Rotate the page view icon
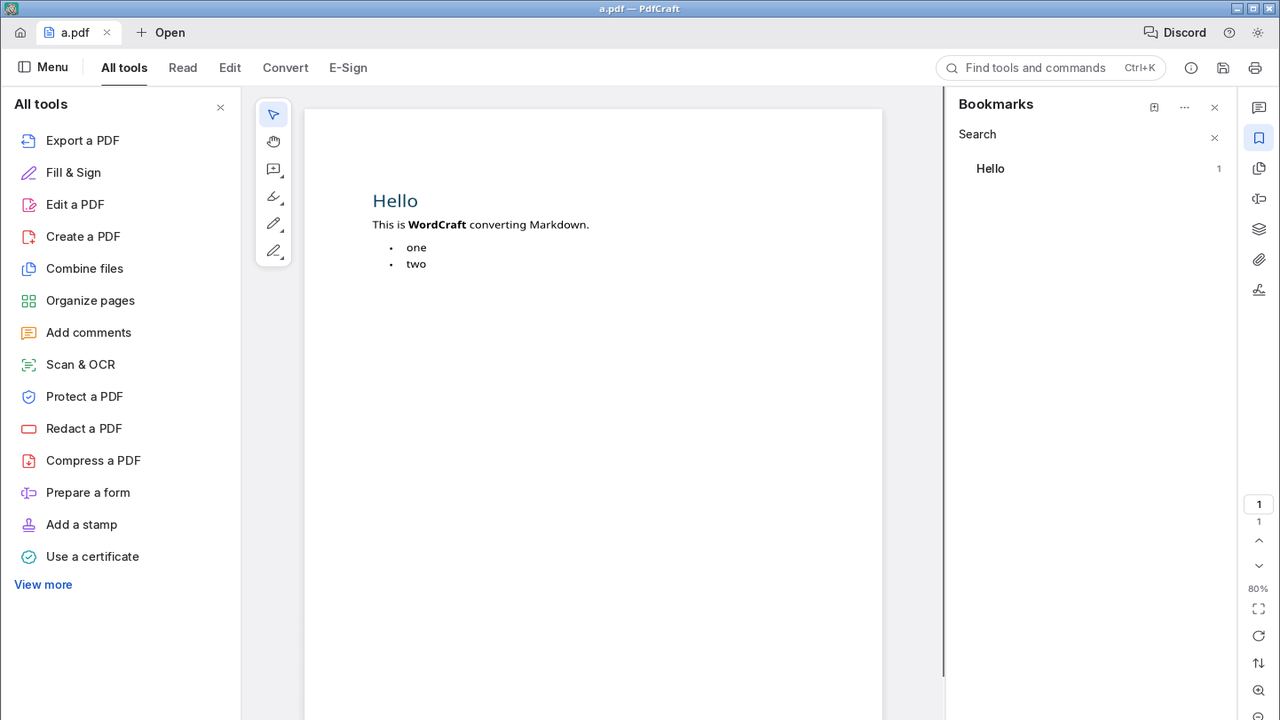This screenshot has width=1280, height=720. tap(1259, 636)
